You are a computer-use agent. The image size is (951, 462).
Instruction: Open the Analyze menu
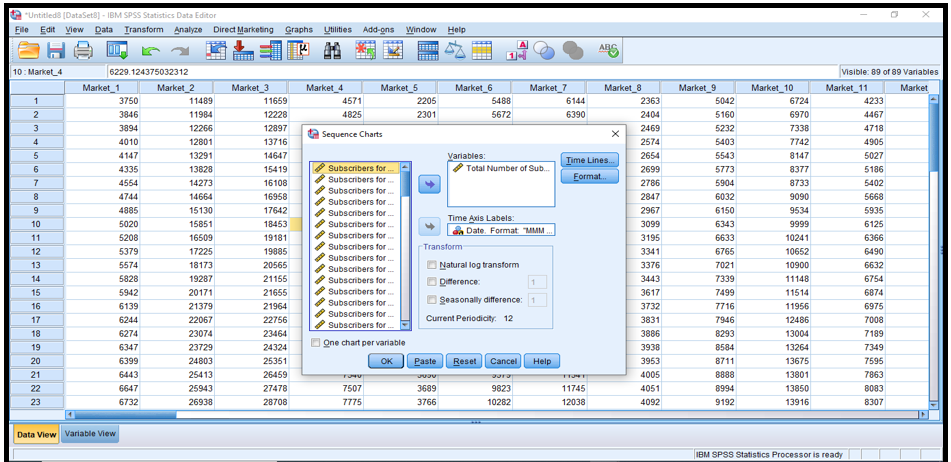coord(188,30)
